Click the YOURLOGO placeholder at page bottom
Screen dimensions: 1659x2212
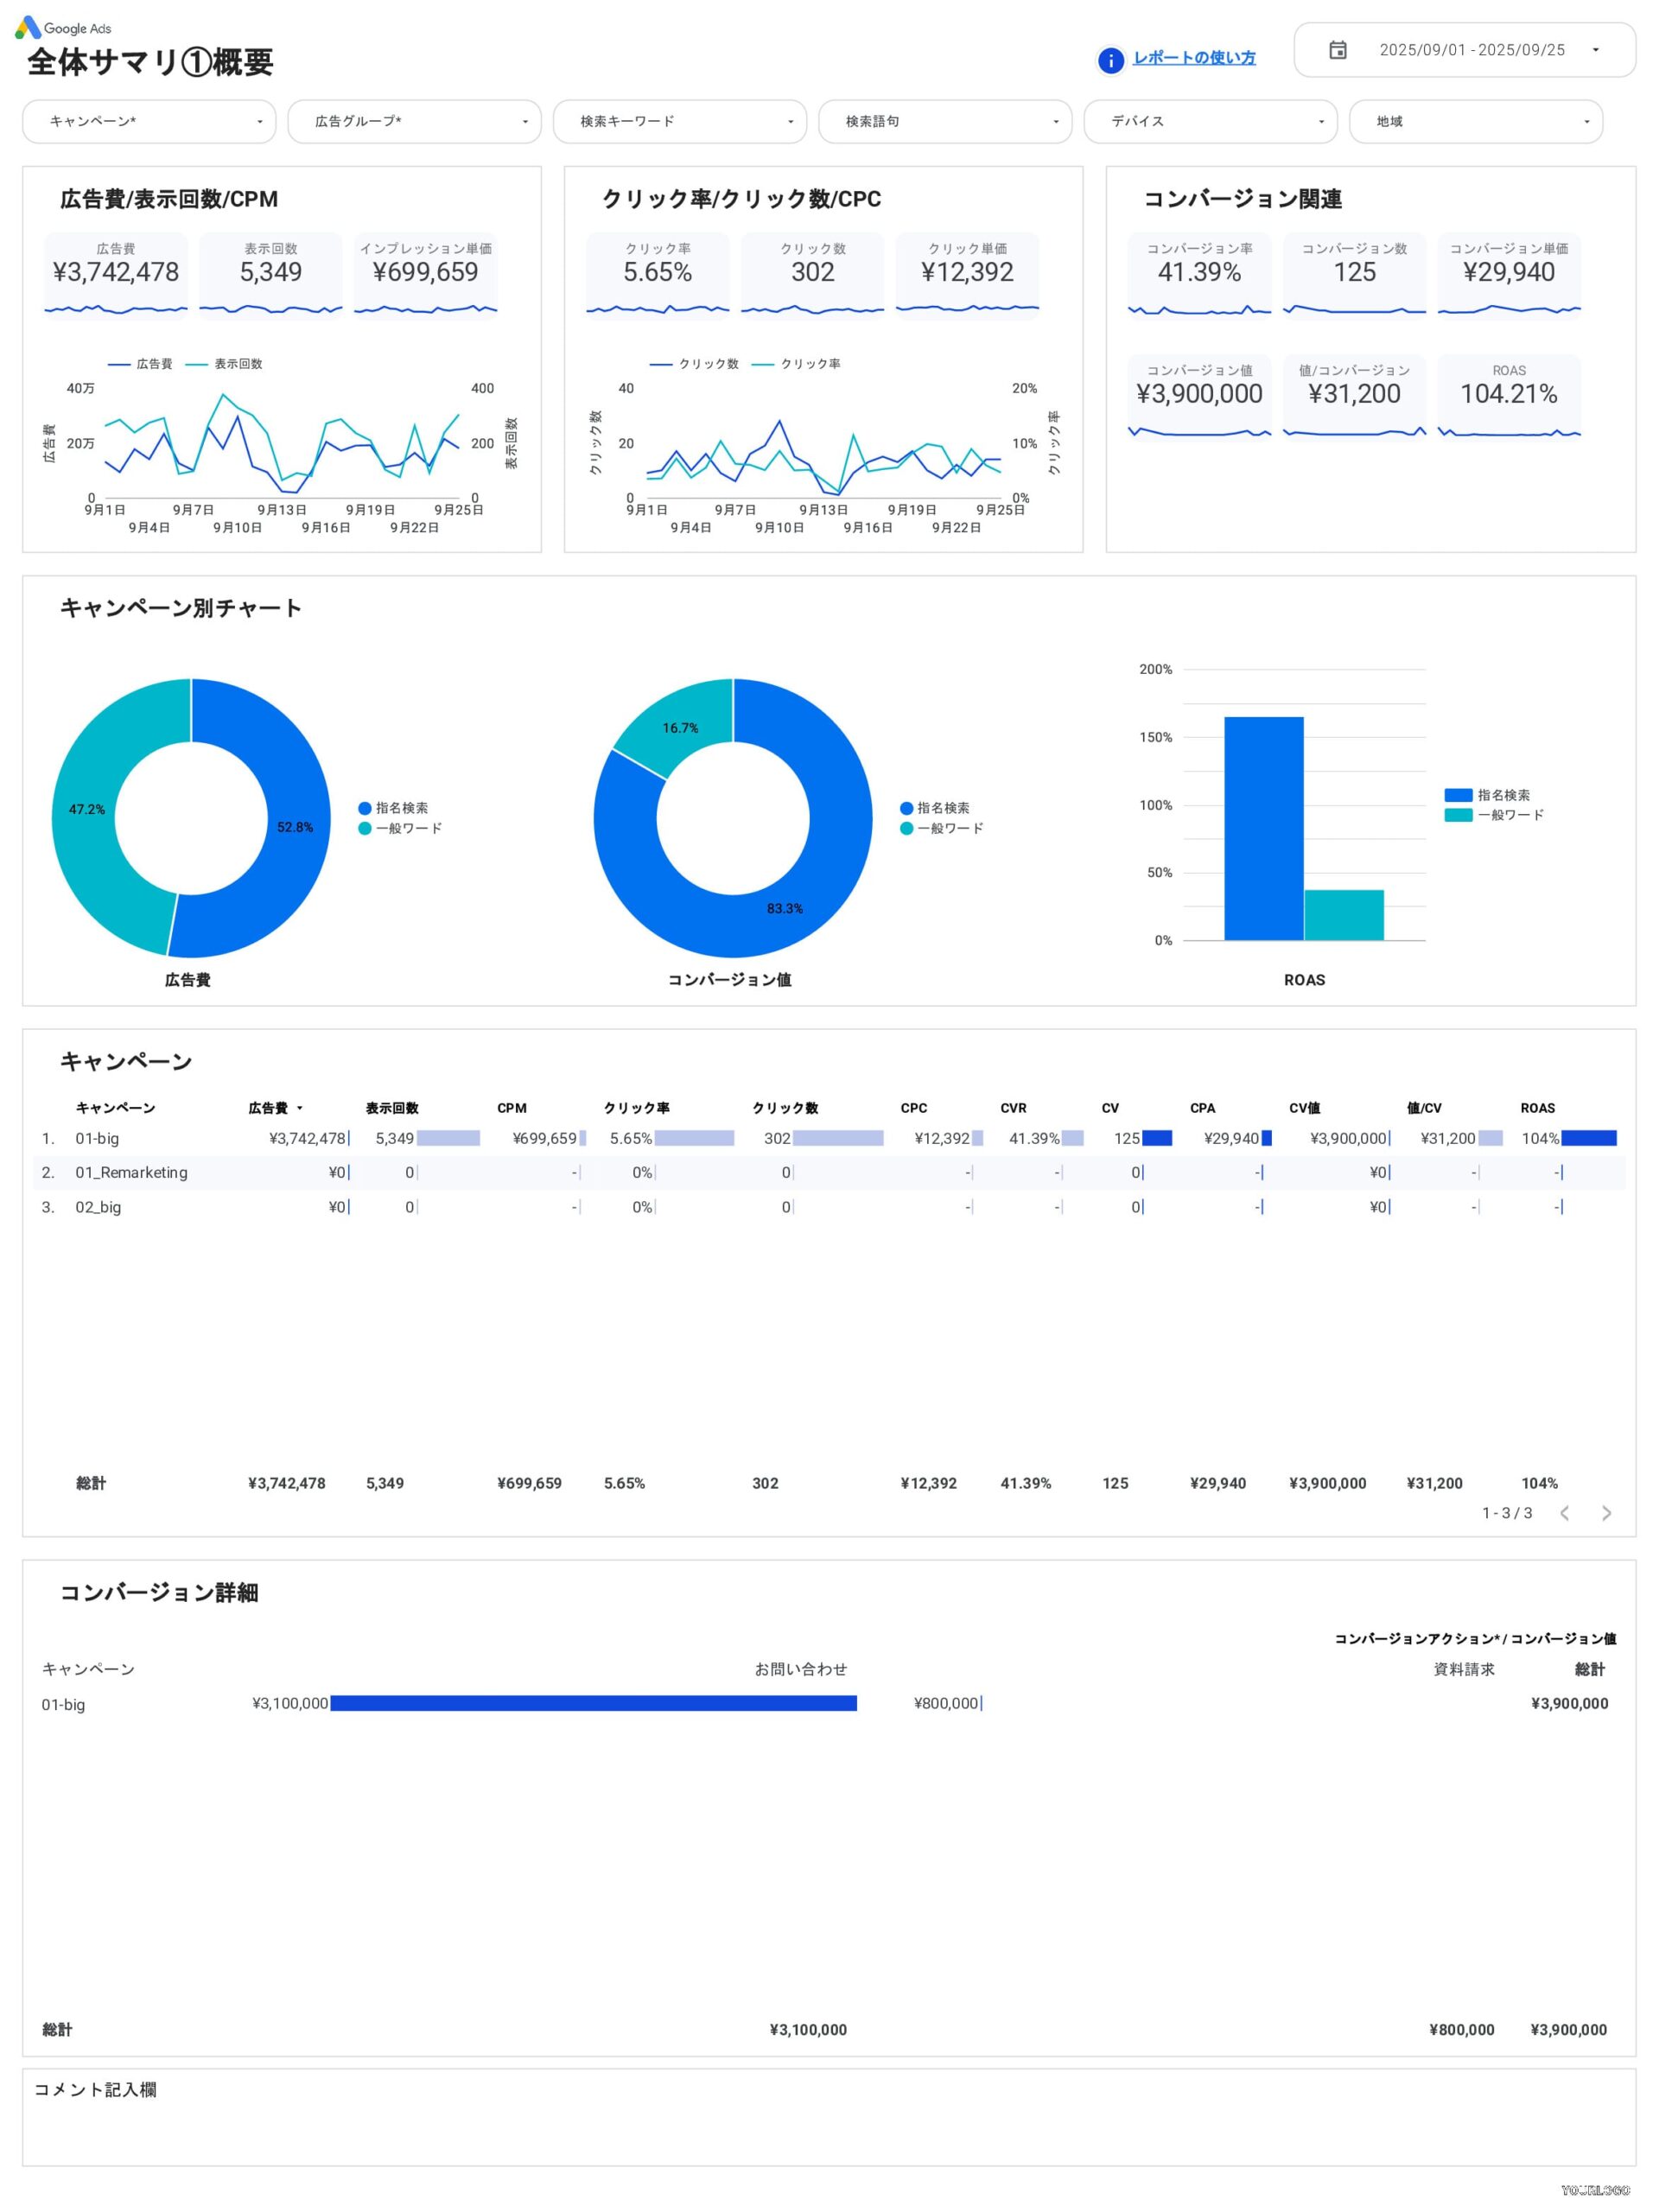click(1595, 2190)
